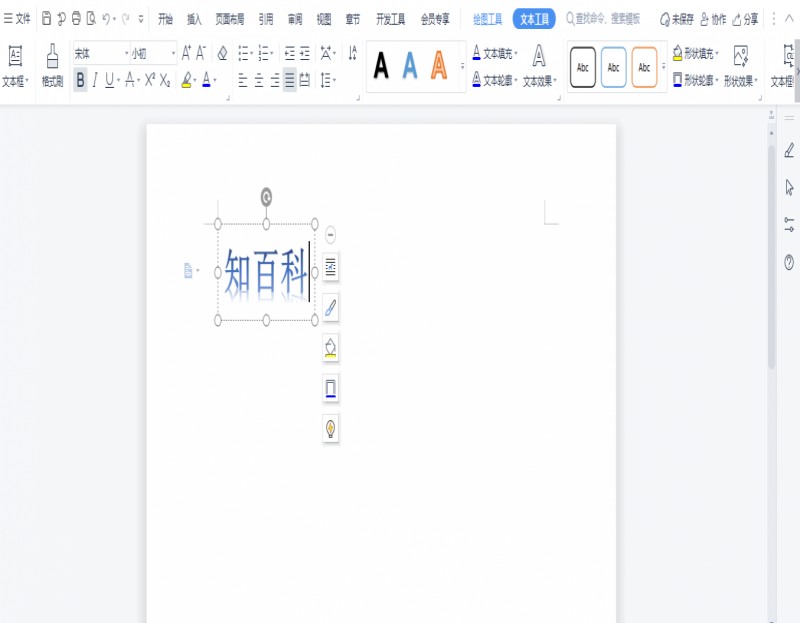Click the 未保存 status button

click(x=677, y=19)
